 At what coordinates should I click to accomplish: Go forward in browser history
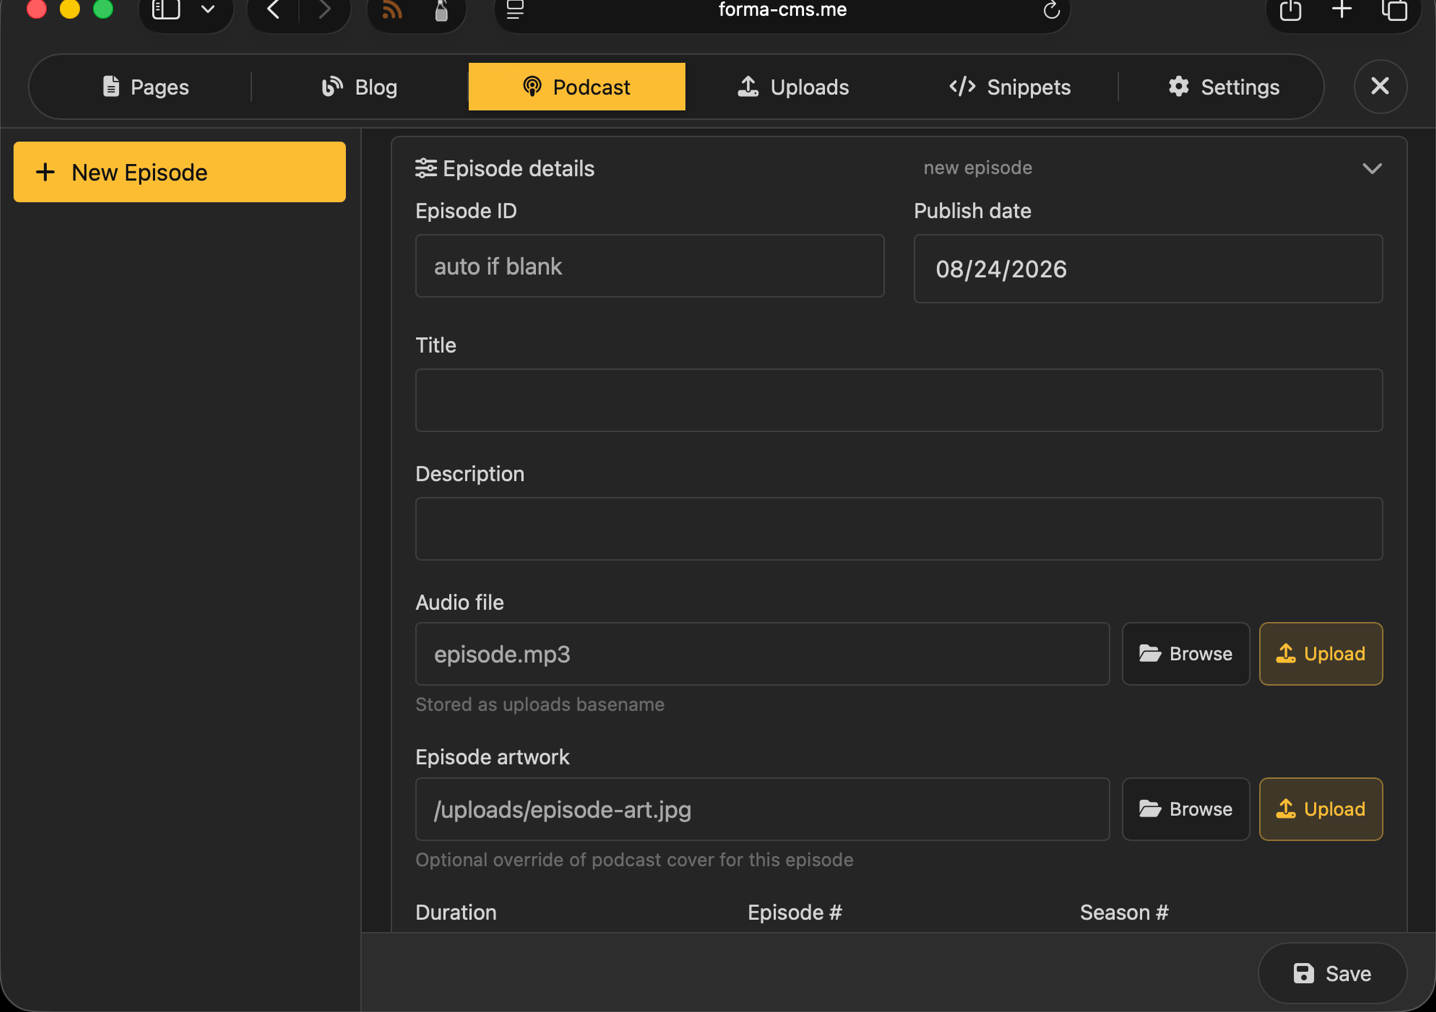coord(324,10)
